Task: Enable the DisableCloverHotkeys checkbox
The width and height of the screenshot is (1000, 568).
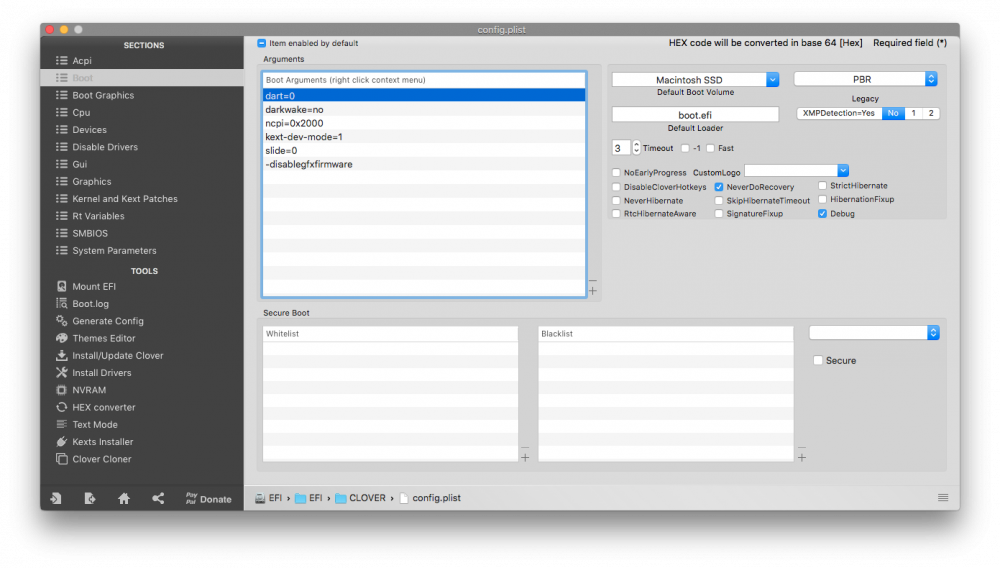Action: pyautogui.click(x=616, y=187)
